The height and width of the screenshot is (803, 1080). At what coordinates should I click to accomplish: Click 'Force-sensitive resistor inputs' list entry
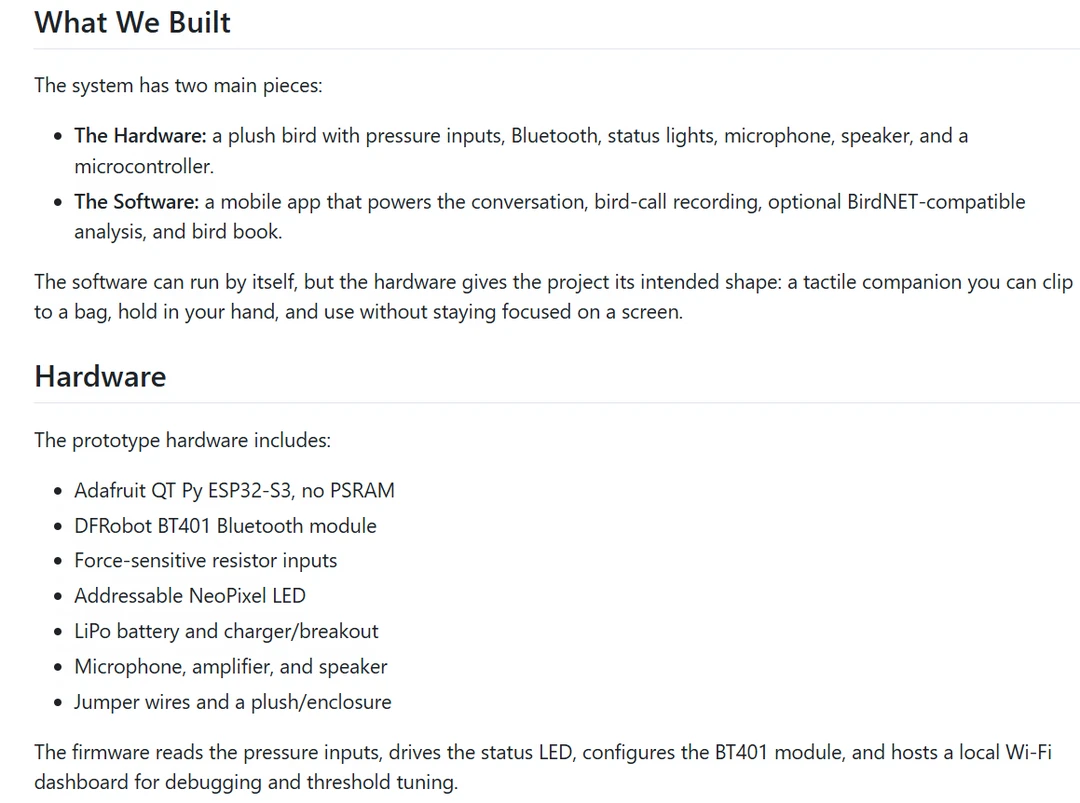pos(206,561)
